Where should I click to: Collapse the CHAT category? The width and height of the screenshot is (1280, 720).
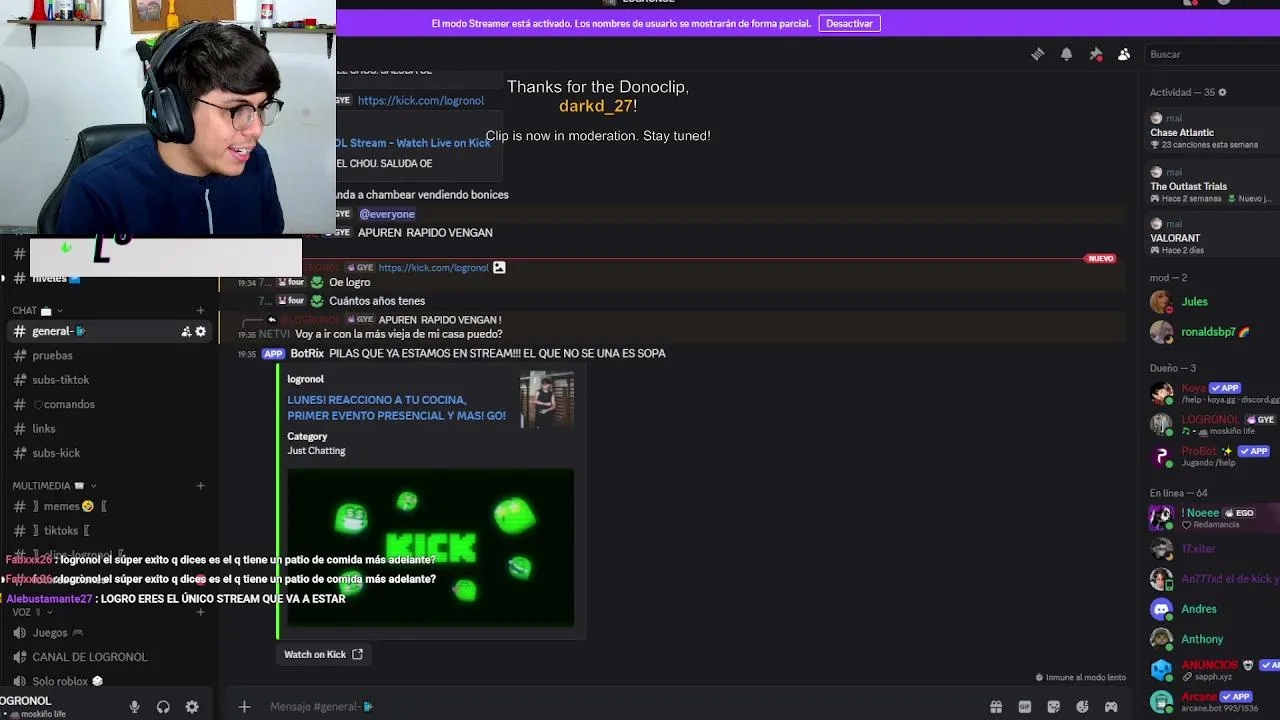(x=38, y=311)
